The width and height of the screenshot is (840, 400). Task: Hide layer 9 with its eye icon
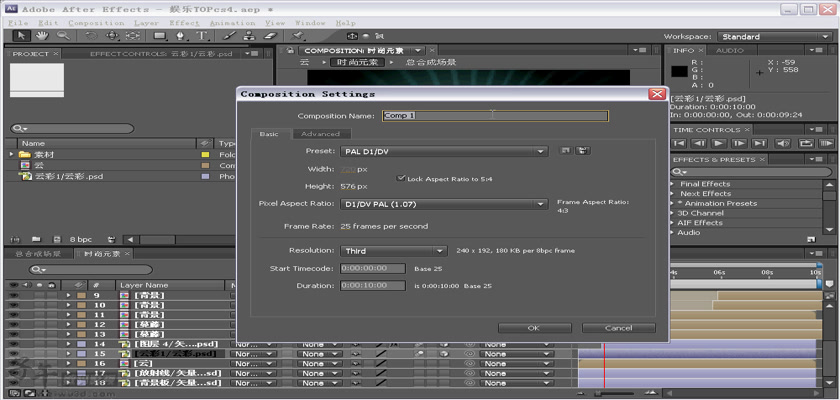pyautogui.click(x=13, y=295)
